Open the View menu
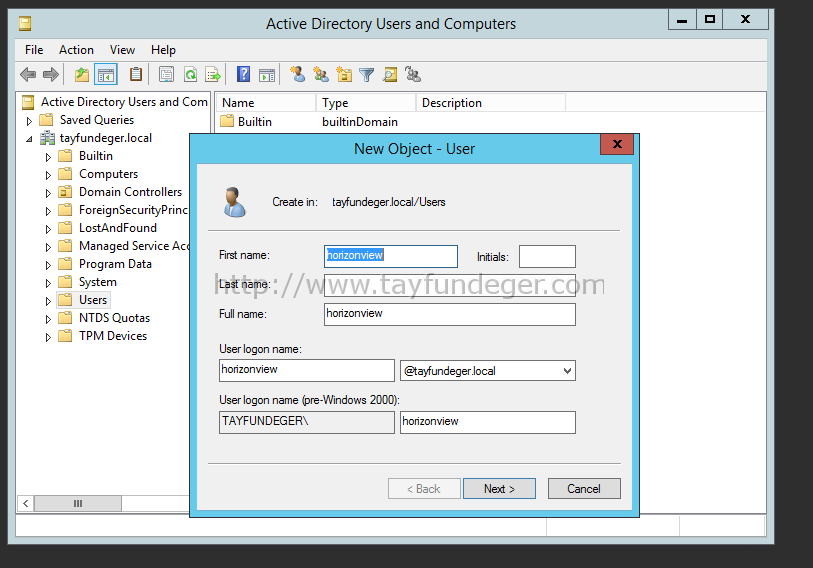This screenshot has width=813, height=568. click(122, 50)
